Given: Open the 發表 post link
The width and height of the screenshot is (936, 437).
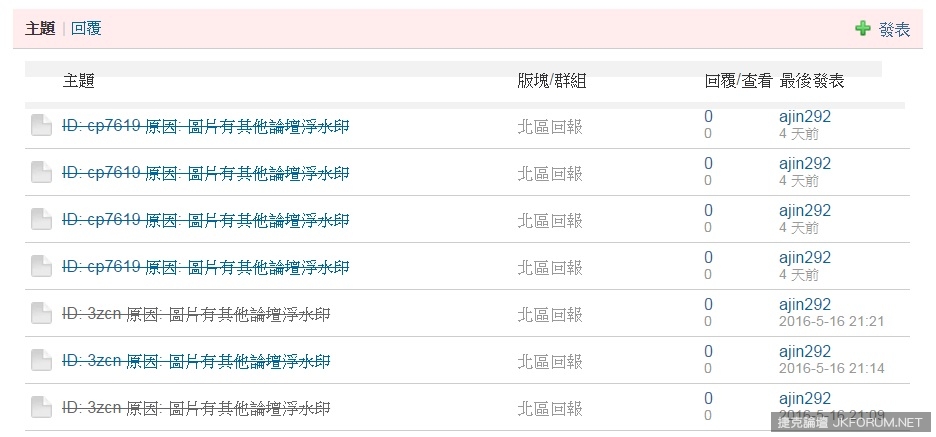Looking at the screenshot, I should (894, 29).
